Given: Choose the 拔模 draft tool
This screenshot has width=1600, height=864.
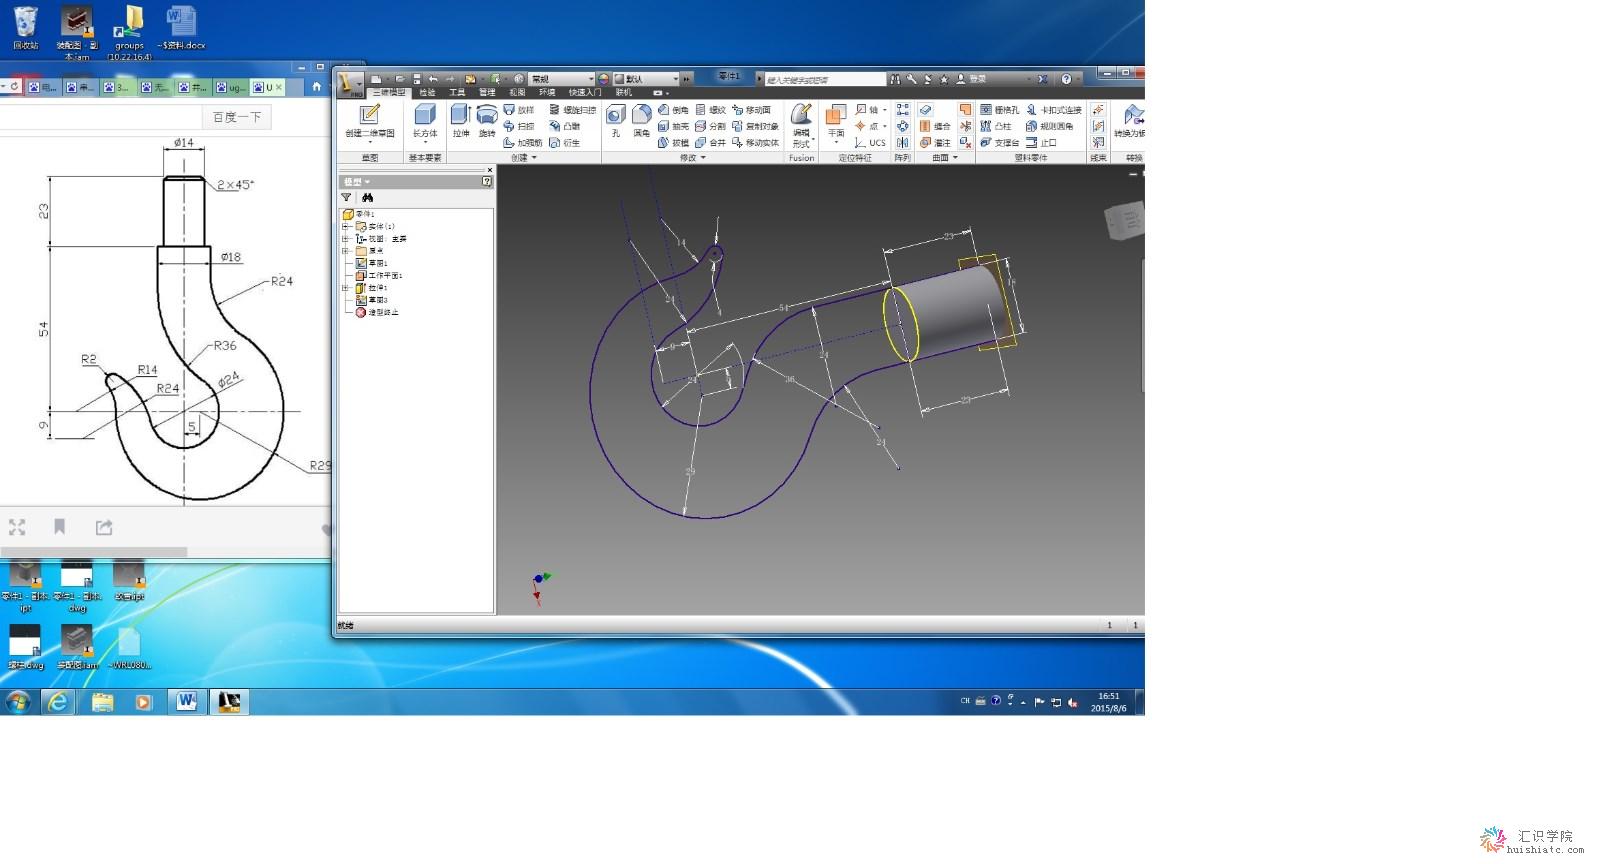Looking at the screenshot, I should click(x=673, y=142).
